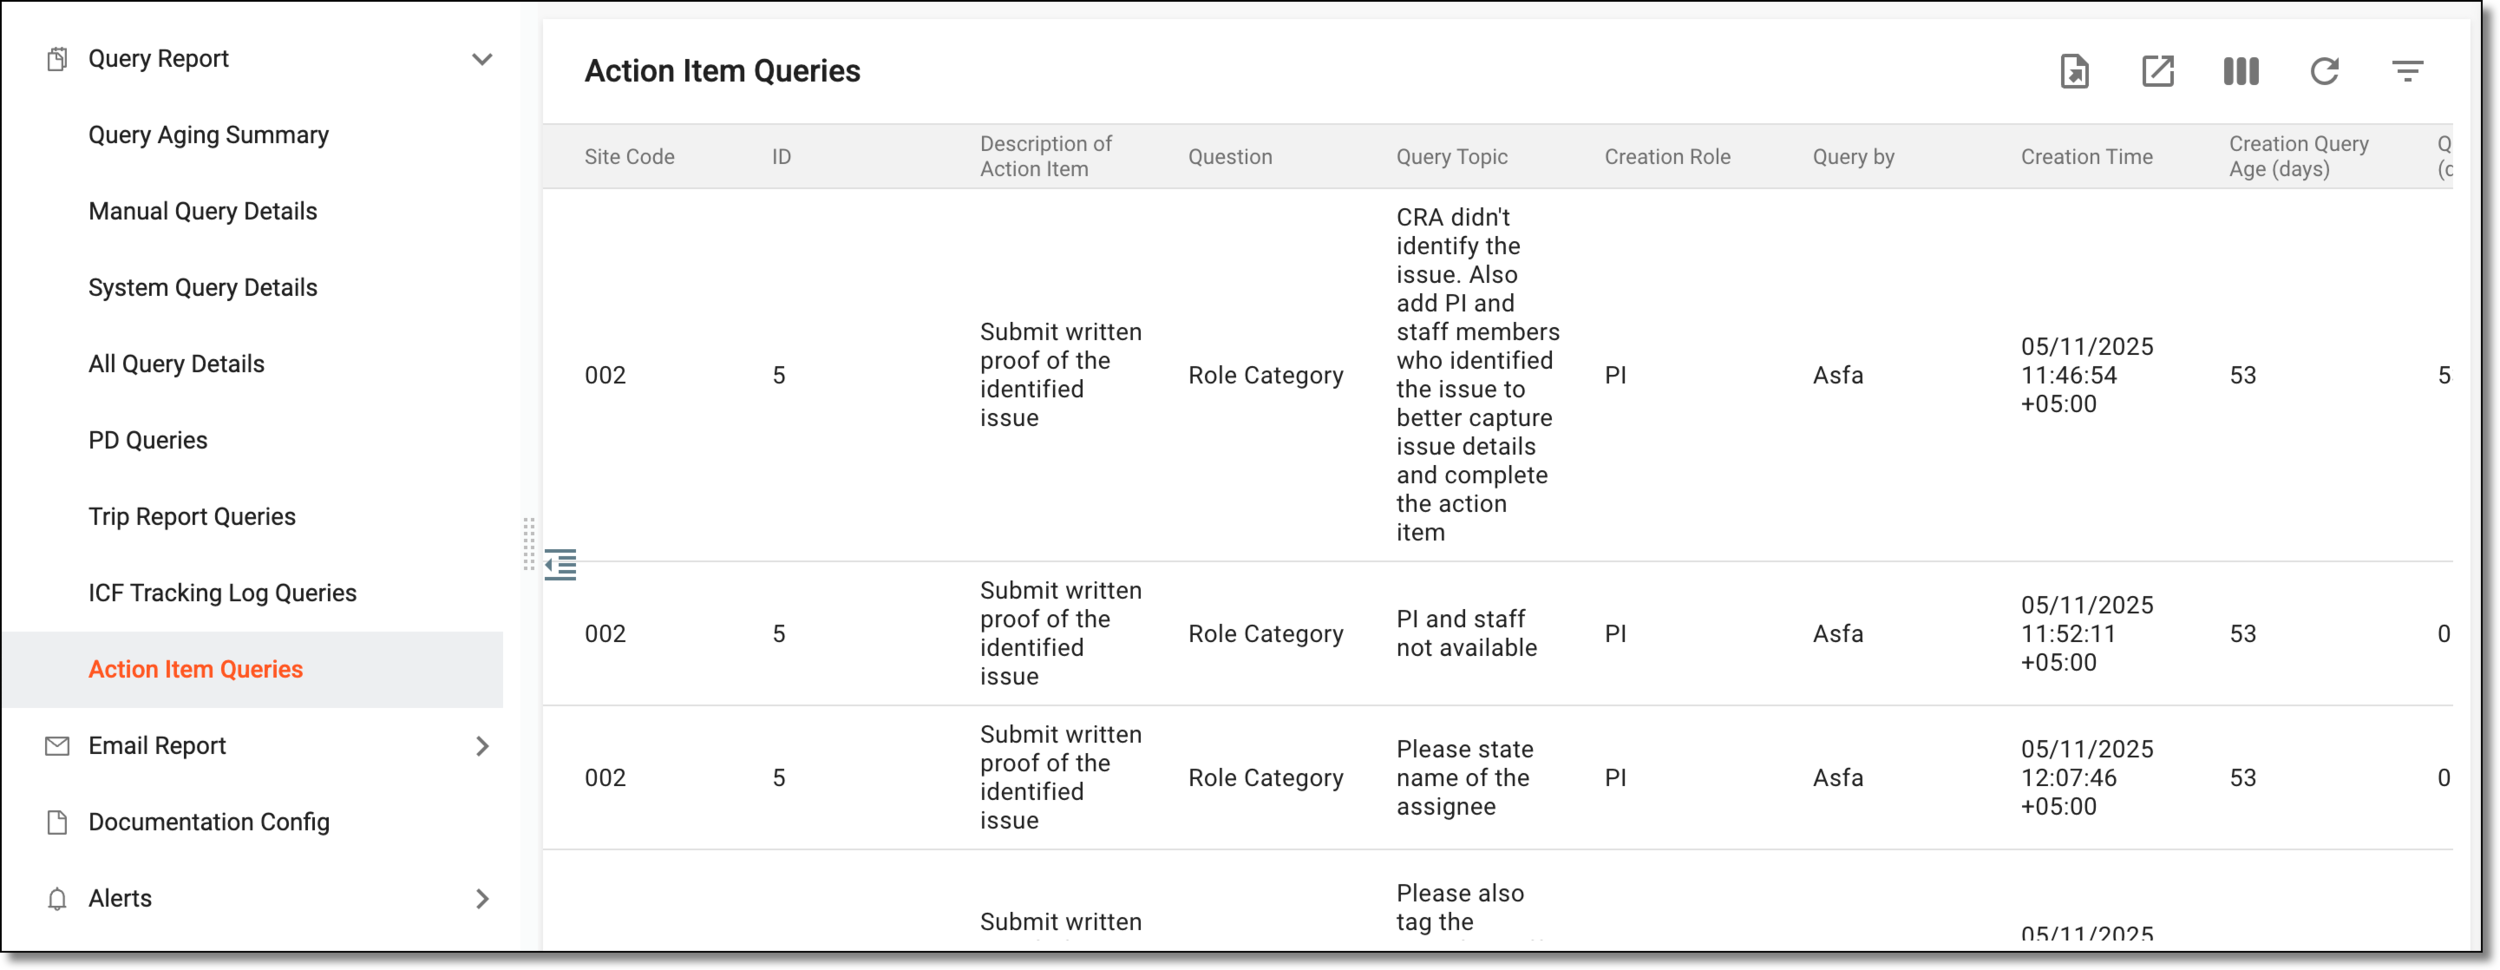Click 'Please also tag the' query topic cell
Viewport: 2500px width, 970px height.
(1459, 907)
